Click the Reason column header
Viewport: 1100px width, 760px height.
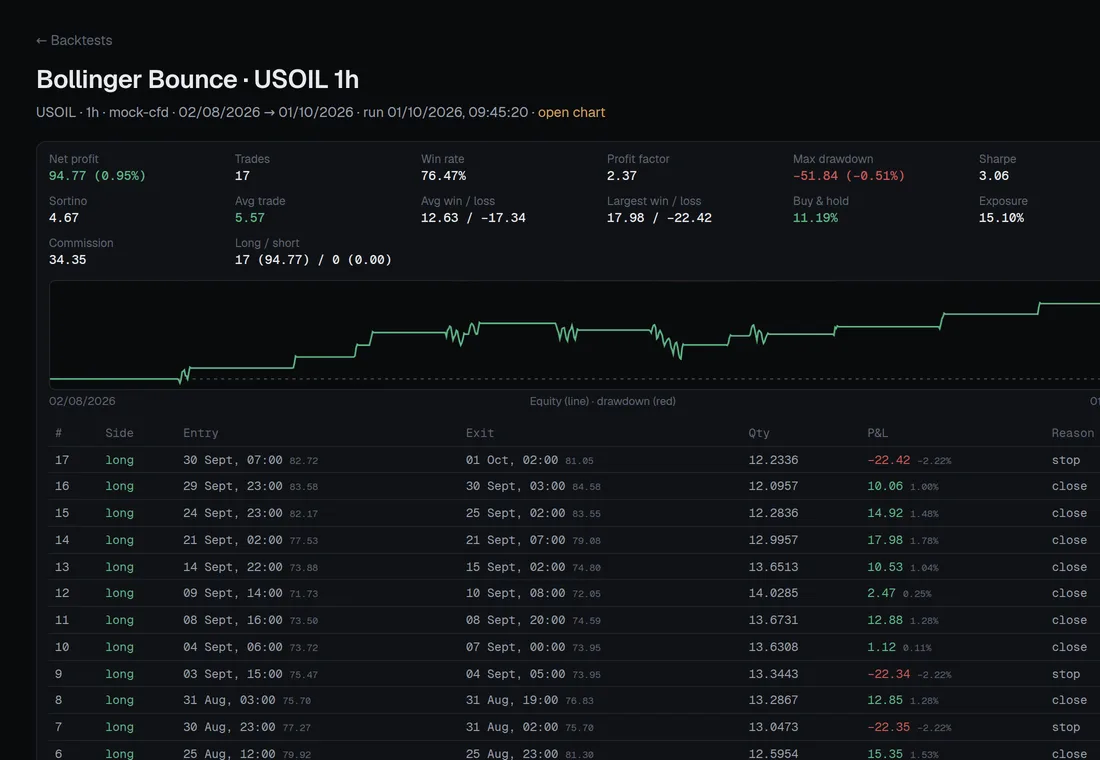pos(1073,433)
